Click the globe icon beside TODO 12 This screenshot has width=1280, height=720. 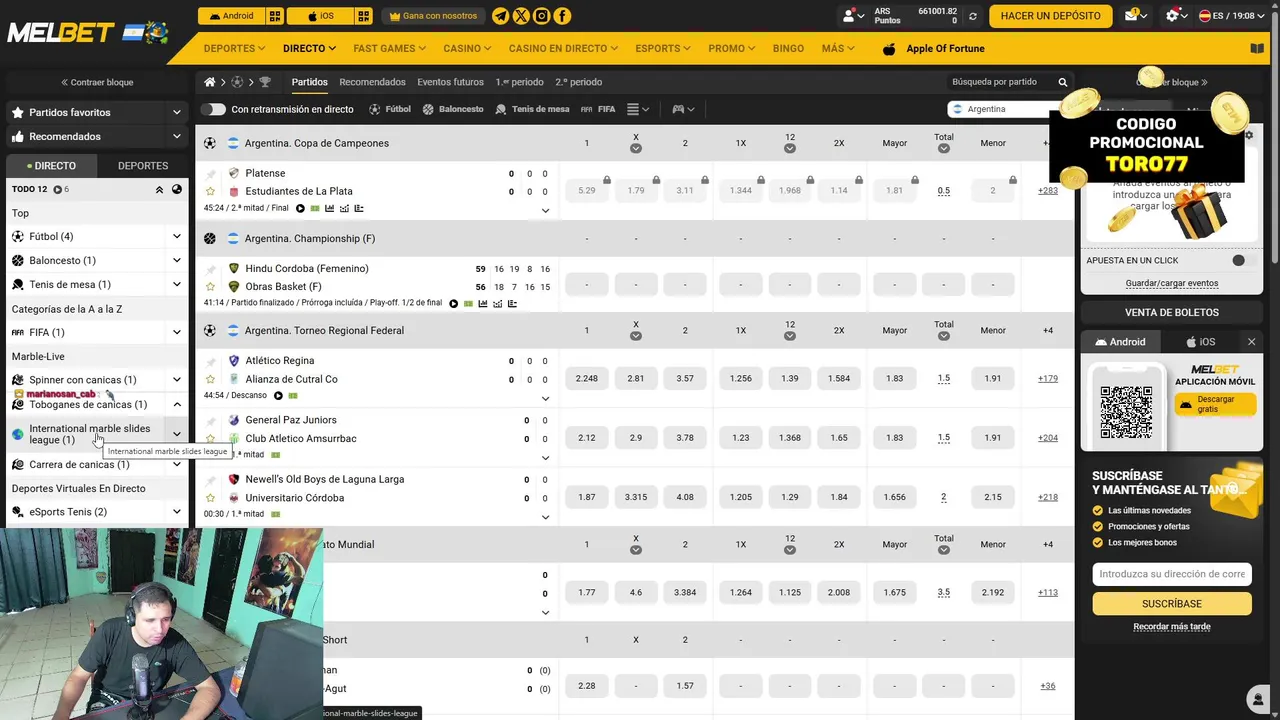177,189
